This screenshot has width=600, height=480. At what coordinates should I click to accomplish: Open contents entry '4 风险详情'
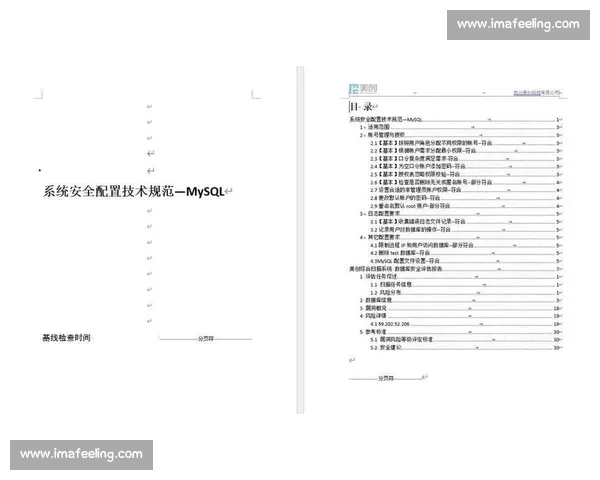pos(460,316)
